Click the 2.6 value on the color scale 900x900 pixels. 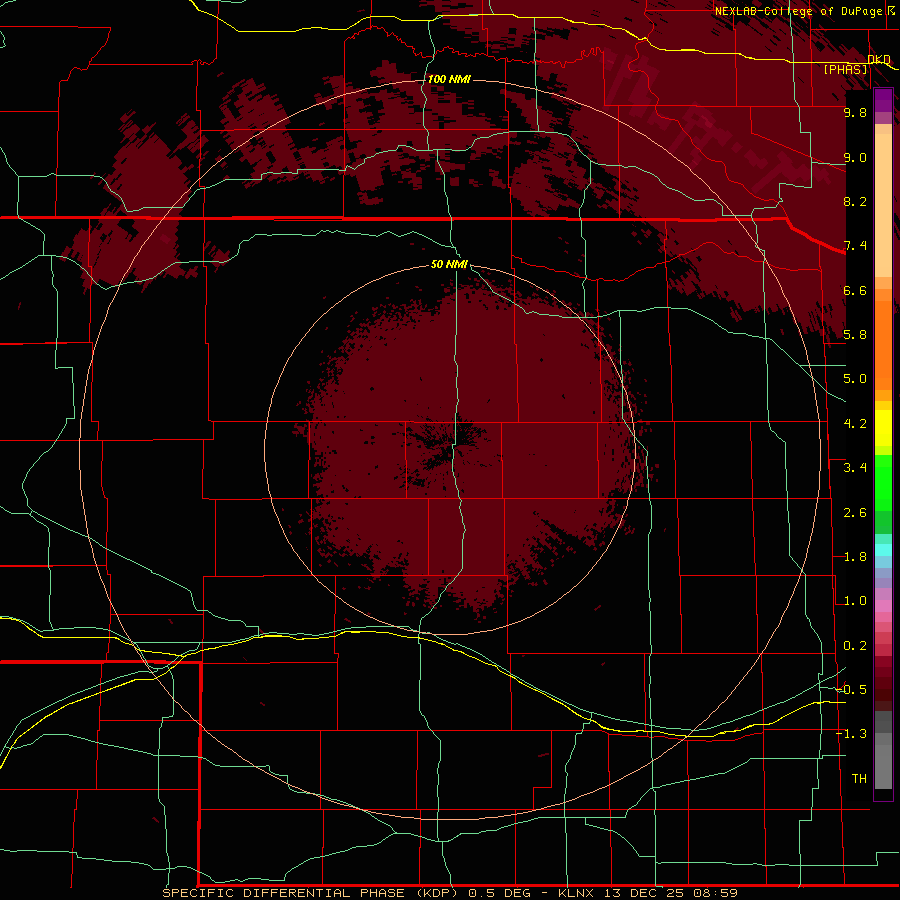pyautogui.click(x=855, y=513)
